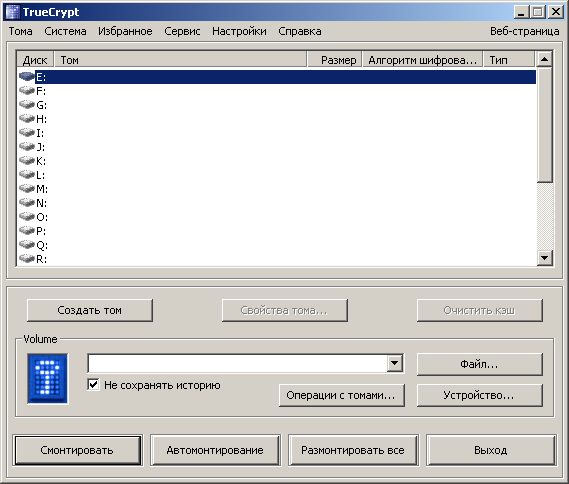The image size is (569, 484).
Task: Open the Тома menu
Action: (20, 31)
